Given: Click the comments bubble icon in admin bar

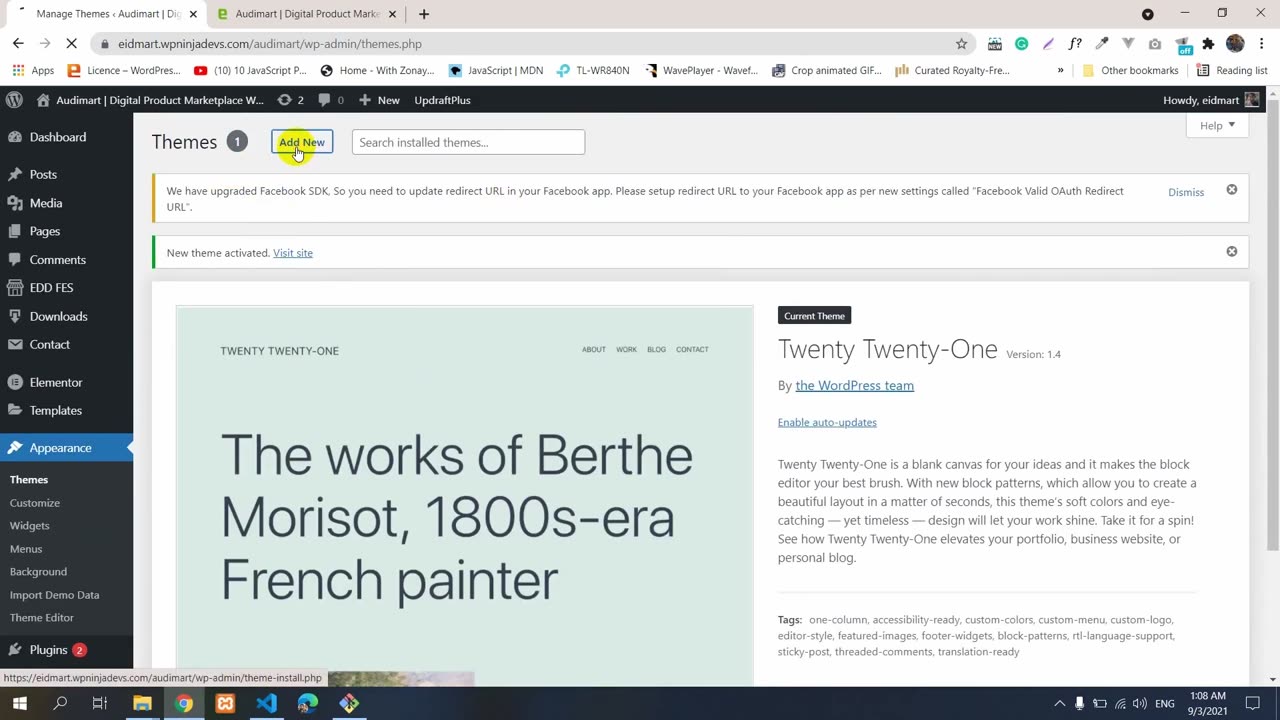Looking at the screenshot, I should coord(331,100).
